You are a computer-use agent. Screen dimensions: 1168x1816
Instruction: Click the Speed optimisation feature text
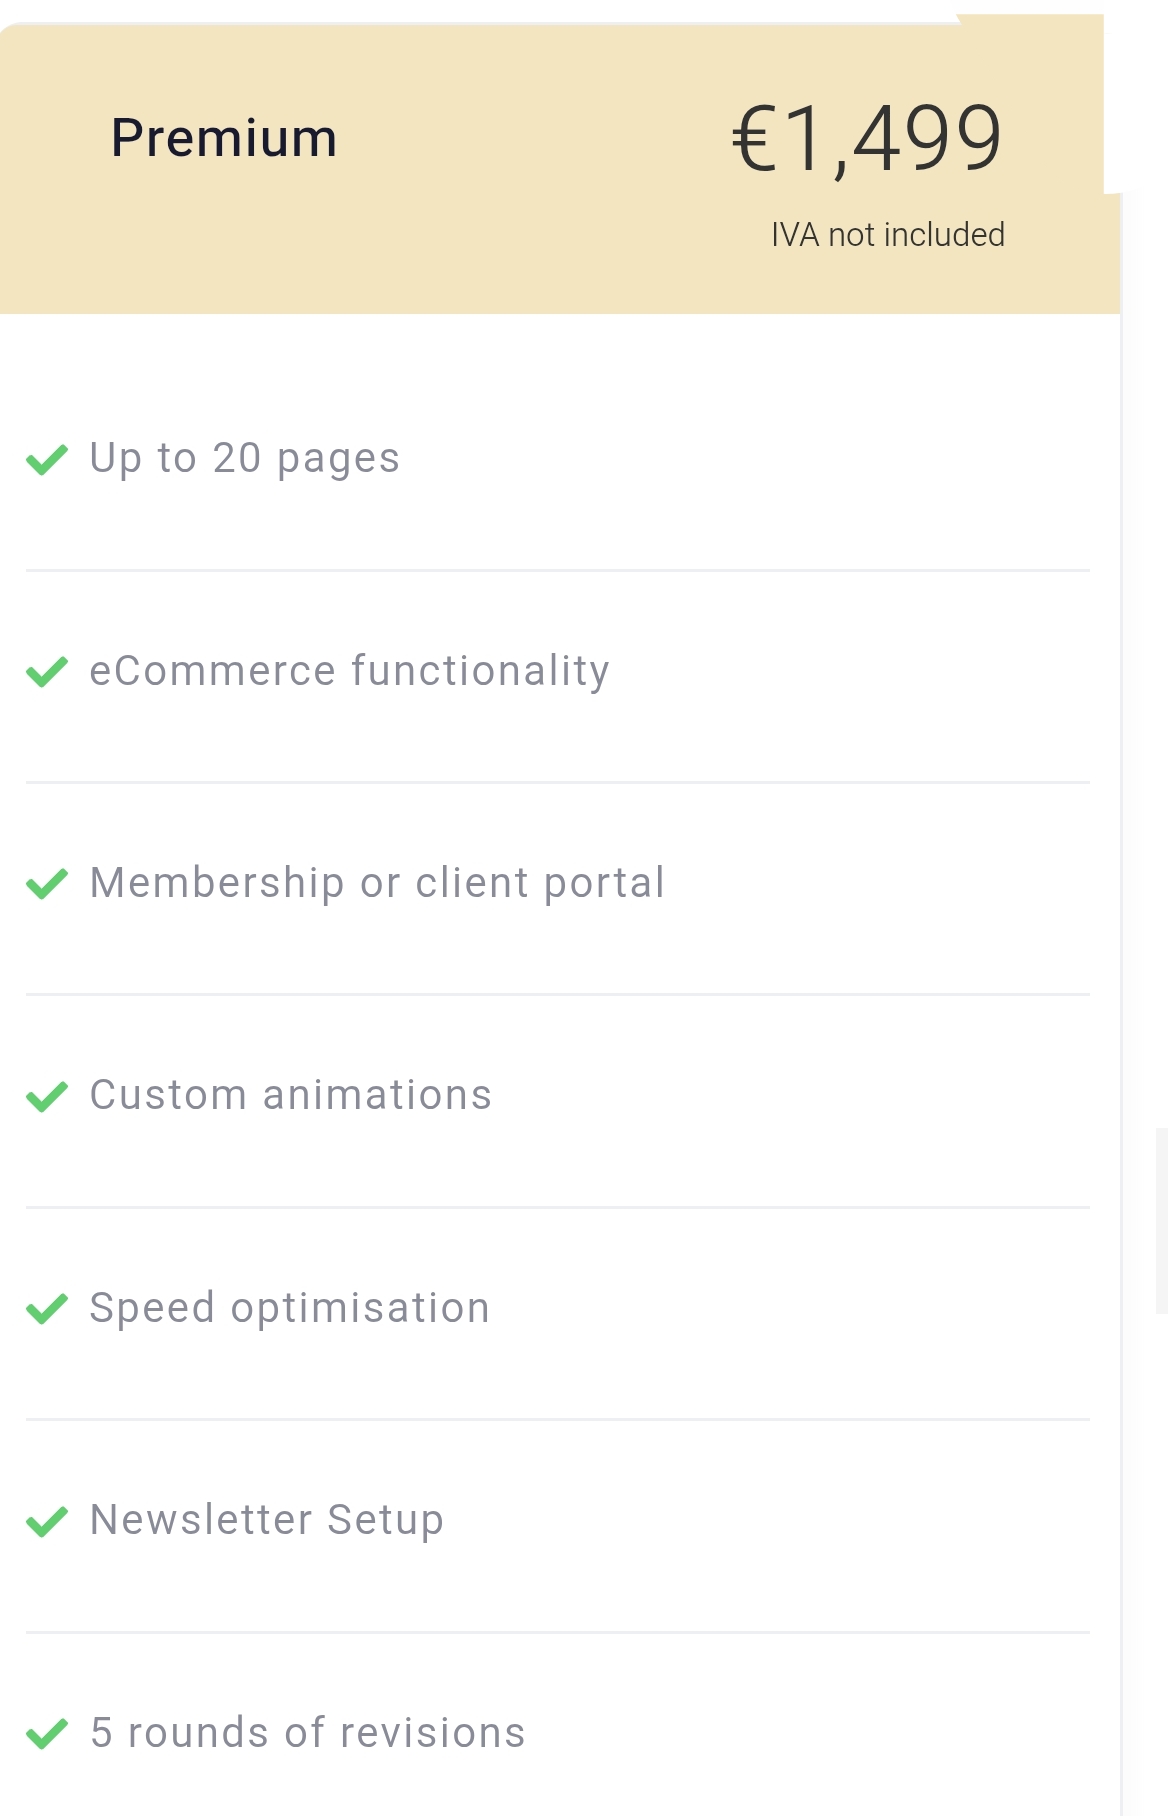tap(290, 1309)
